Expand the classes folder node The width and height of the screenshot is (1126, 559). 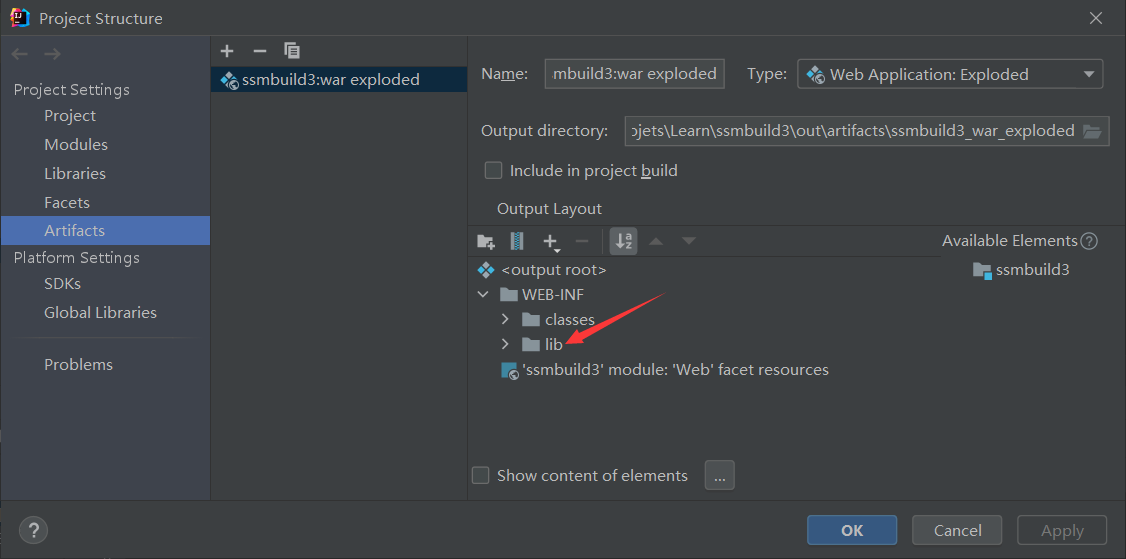[505, 320]
